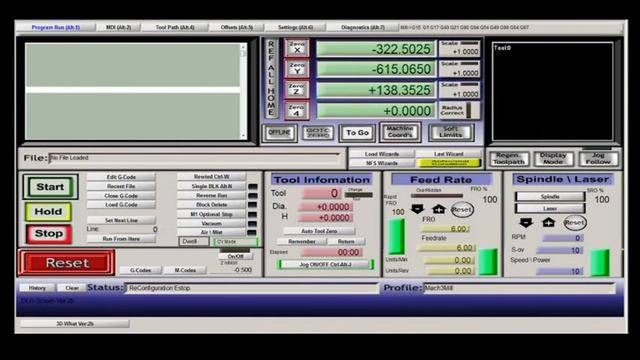Toggle Air \ Mist output

(x=211, y=232)
